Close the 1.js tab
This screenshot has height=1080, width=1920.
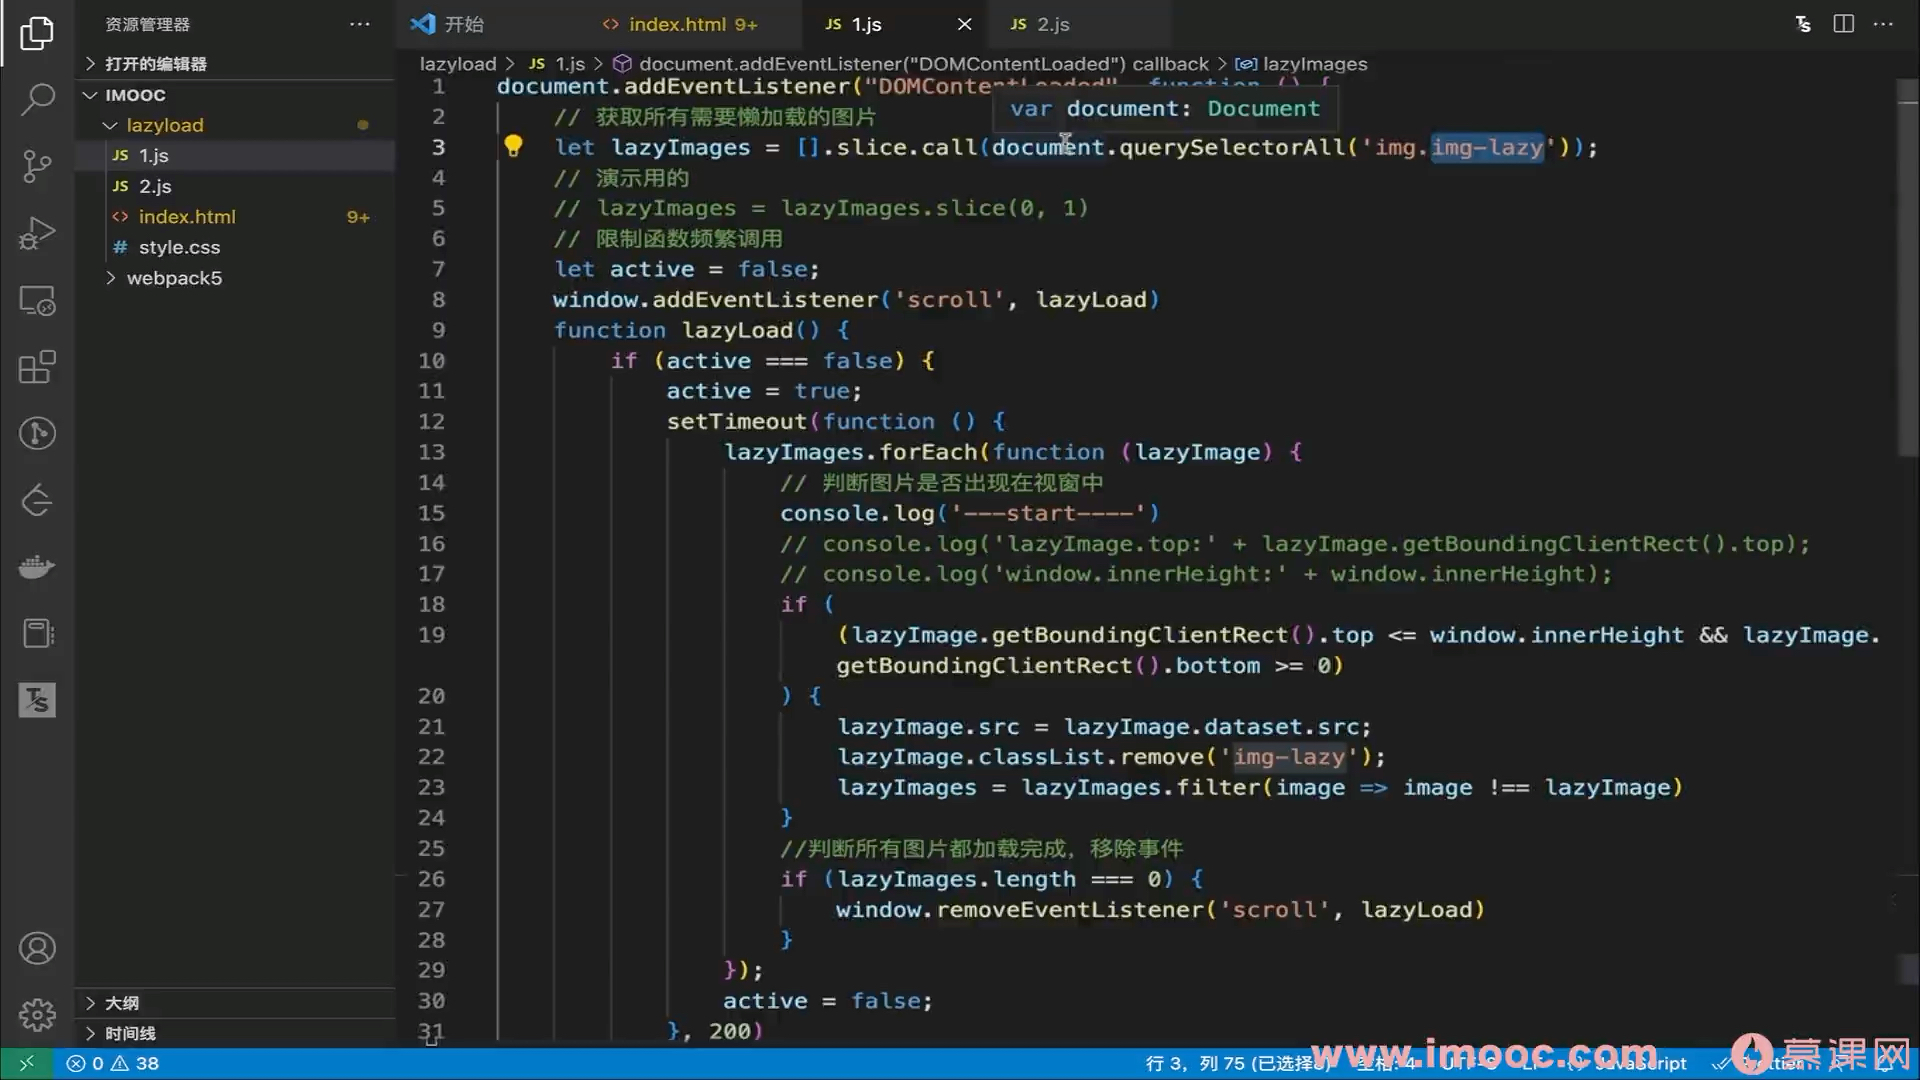click(964, 24)
